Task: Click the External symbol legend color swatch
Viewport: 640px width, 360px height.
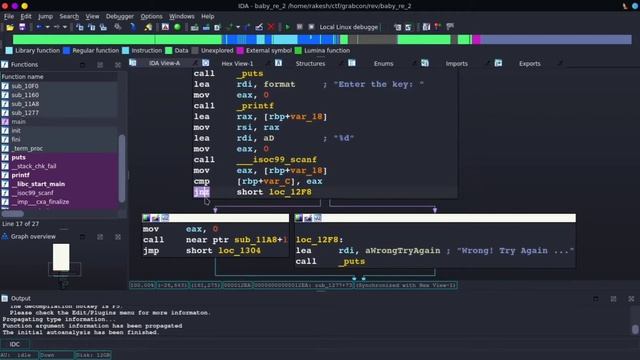Action: tap(240, 51)
